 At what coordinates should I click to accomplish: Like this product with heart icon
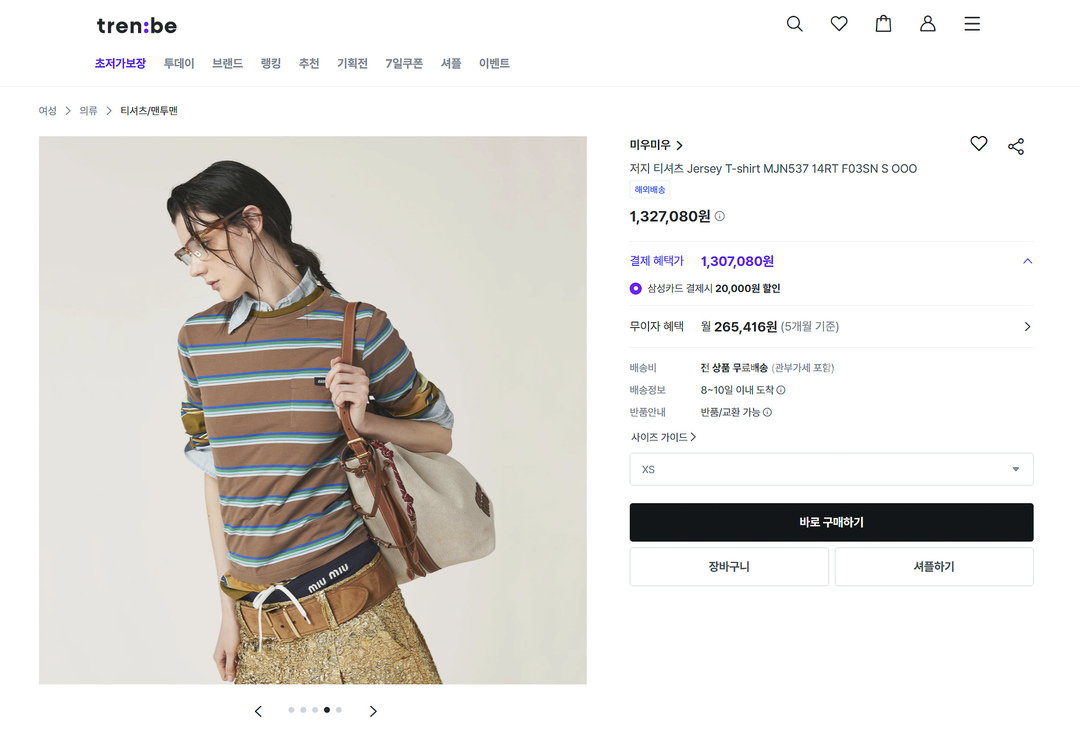tap(979, 143)
